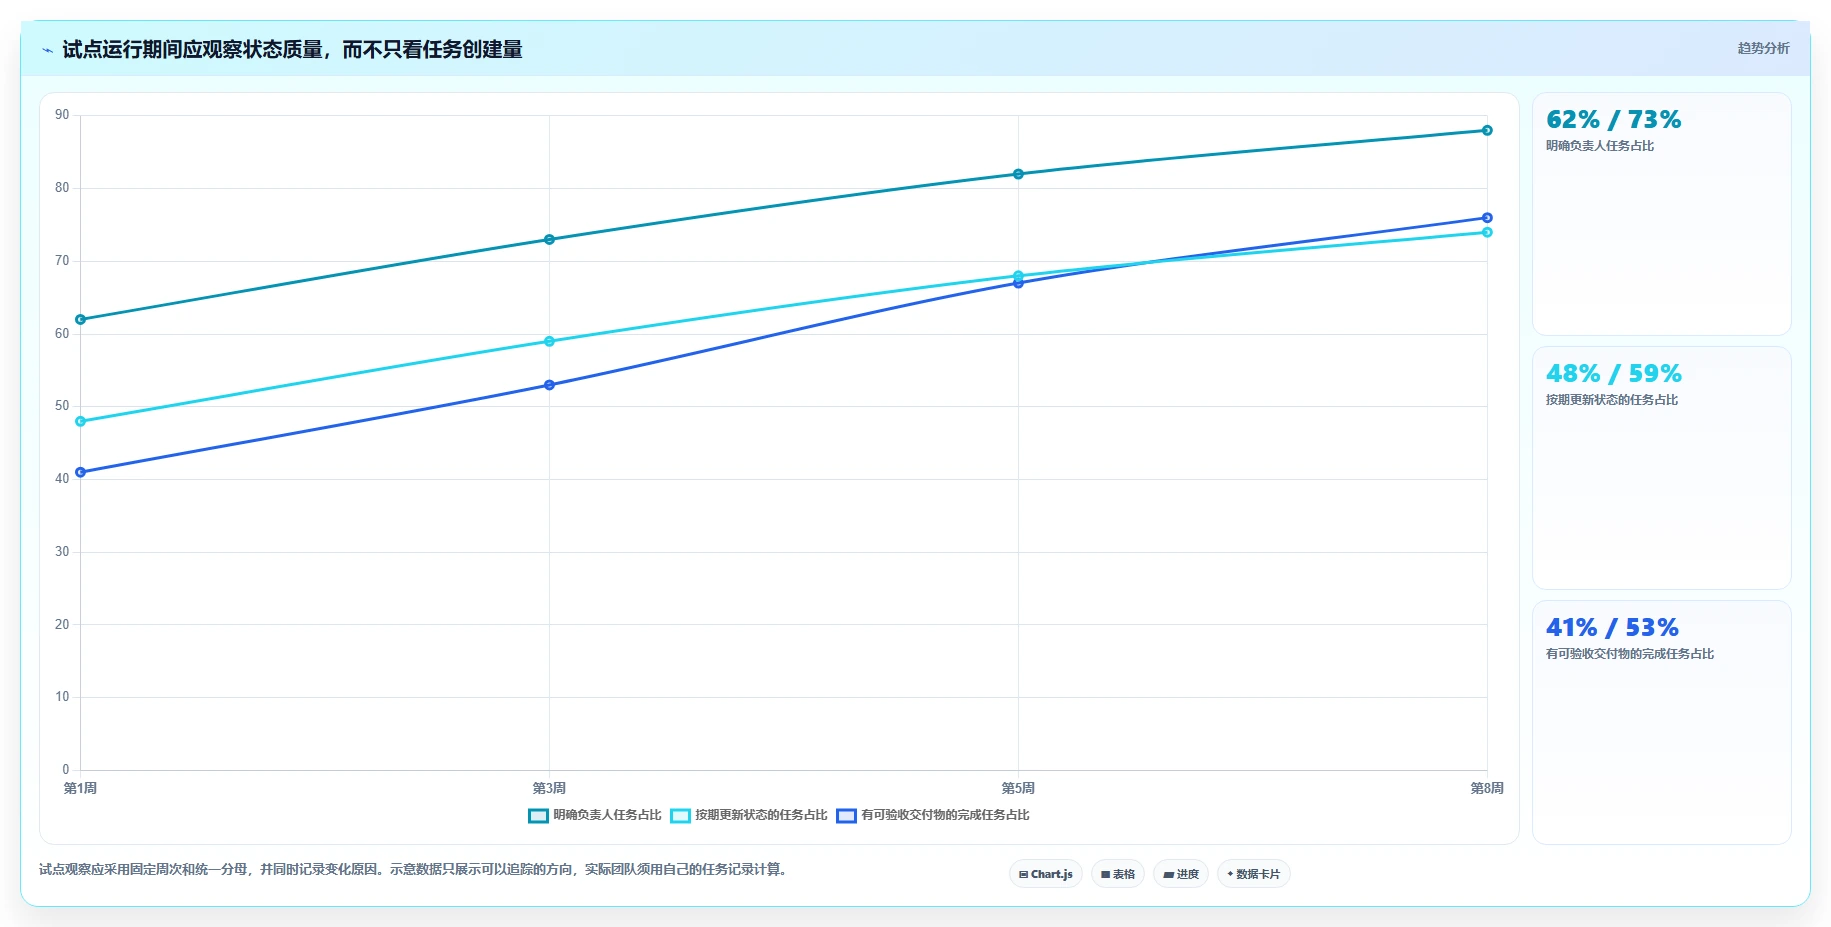1831x927 pixels.
Task: Select the teal data point at 第3周
Action: 549,240
